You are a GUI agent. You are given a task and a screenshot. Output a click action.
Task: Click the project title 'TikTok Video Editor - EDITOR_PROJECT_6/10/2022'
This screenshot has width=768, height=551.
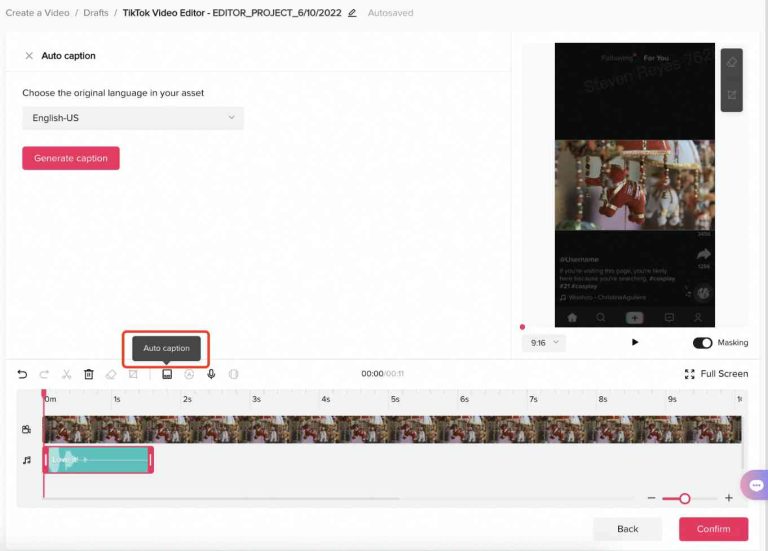click(x=232, y=13)
